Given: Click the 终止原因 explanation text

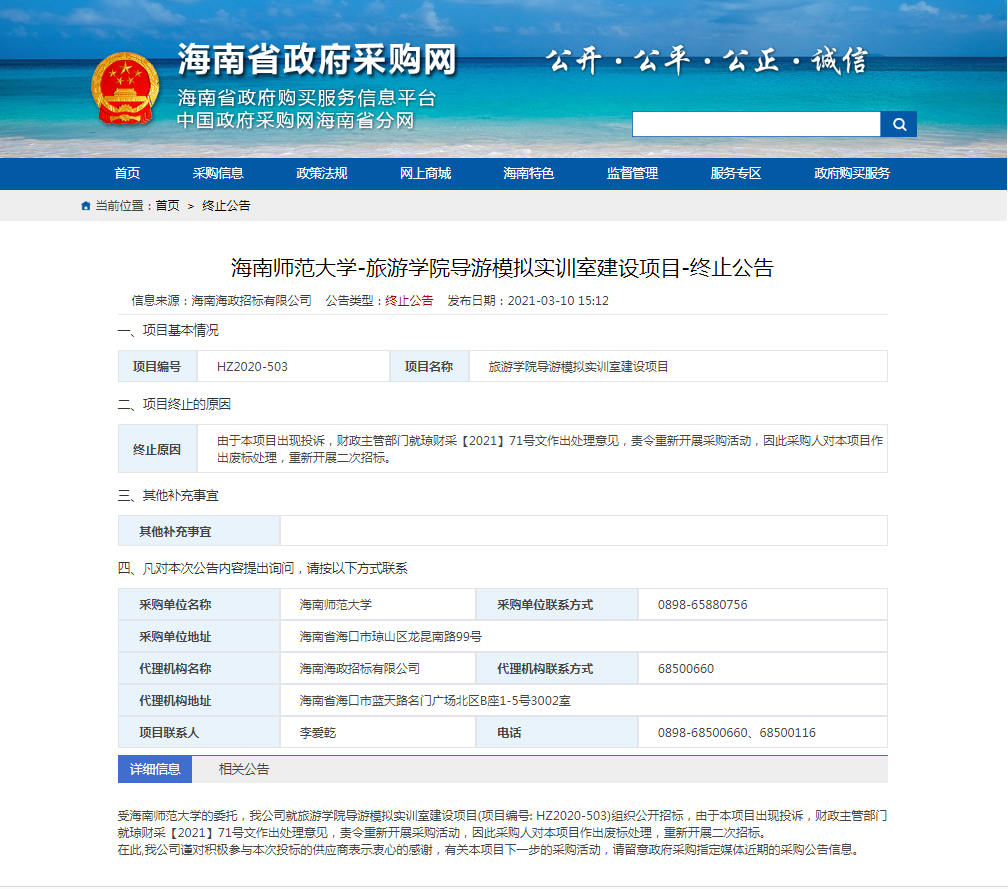Looking at the screenshot, I should click(x=550, y=449).
